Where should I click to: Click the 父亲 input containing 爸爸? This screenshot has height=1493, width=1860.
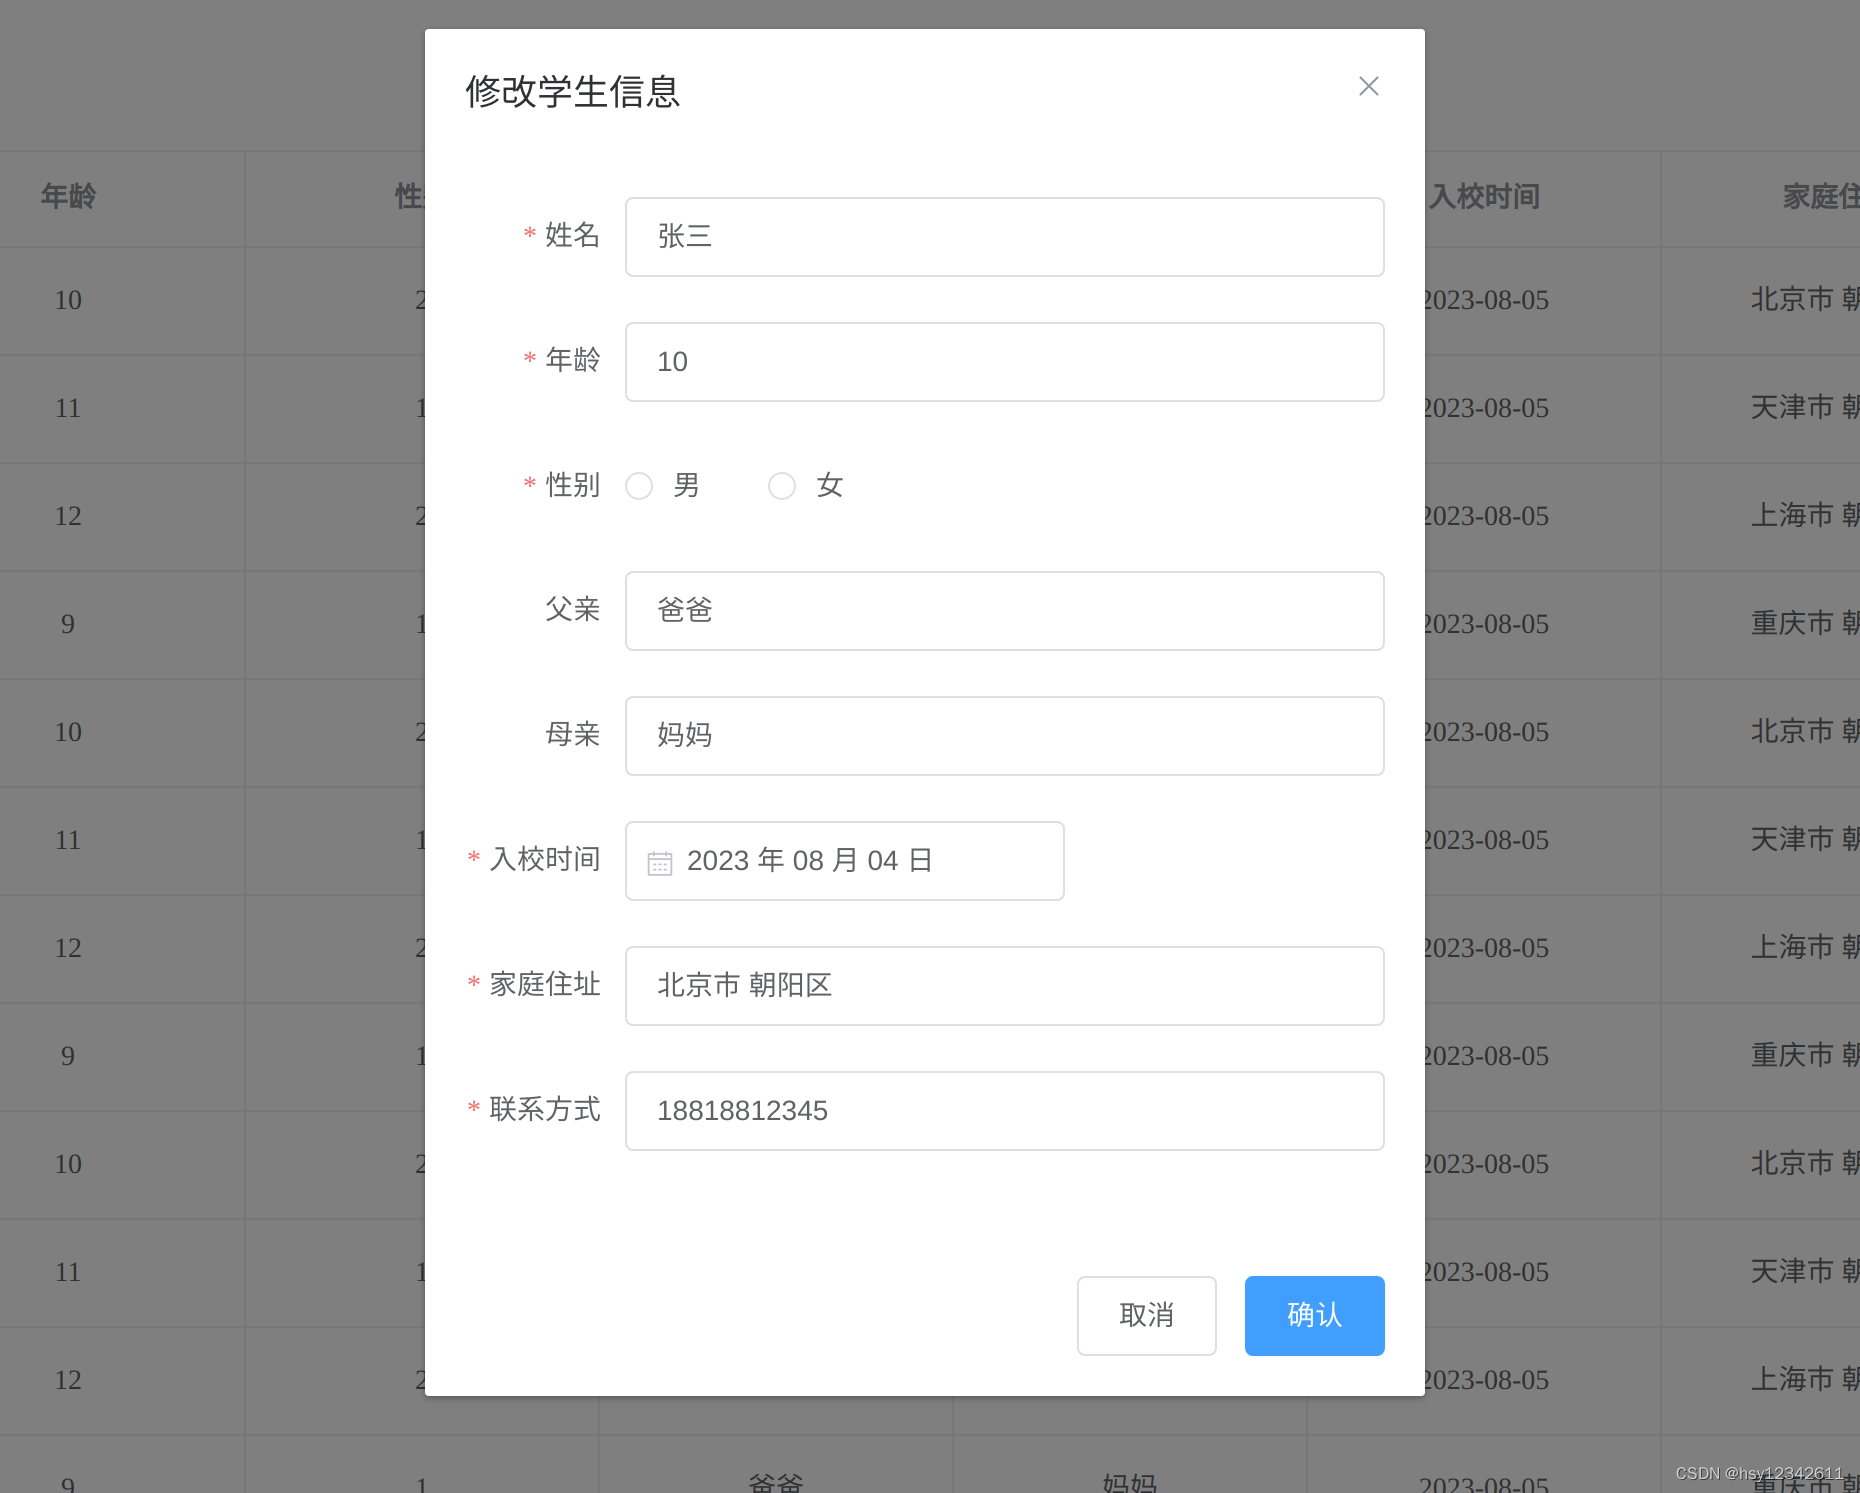[x=1004, y=611]
